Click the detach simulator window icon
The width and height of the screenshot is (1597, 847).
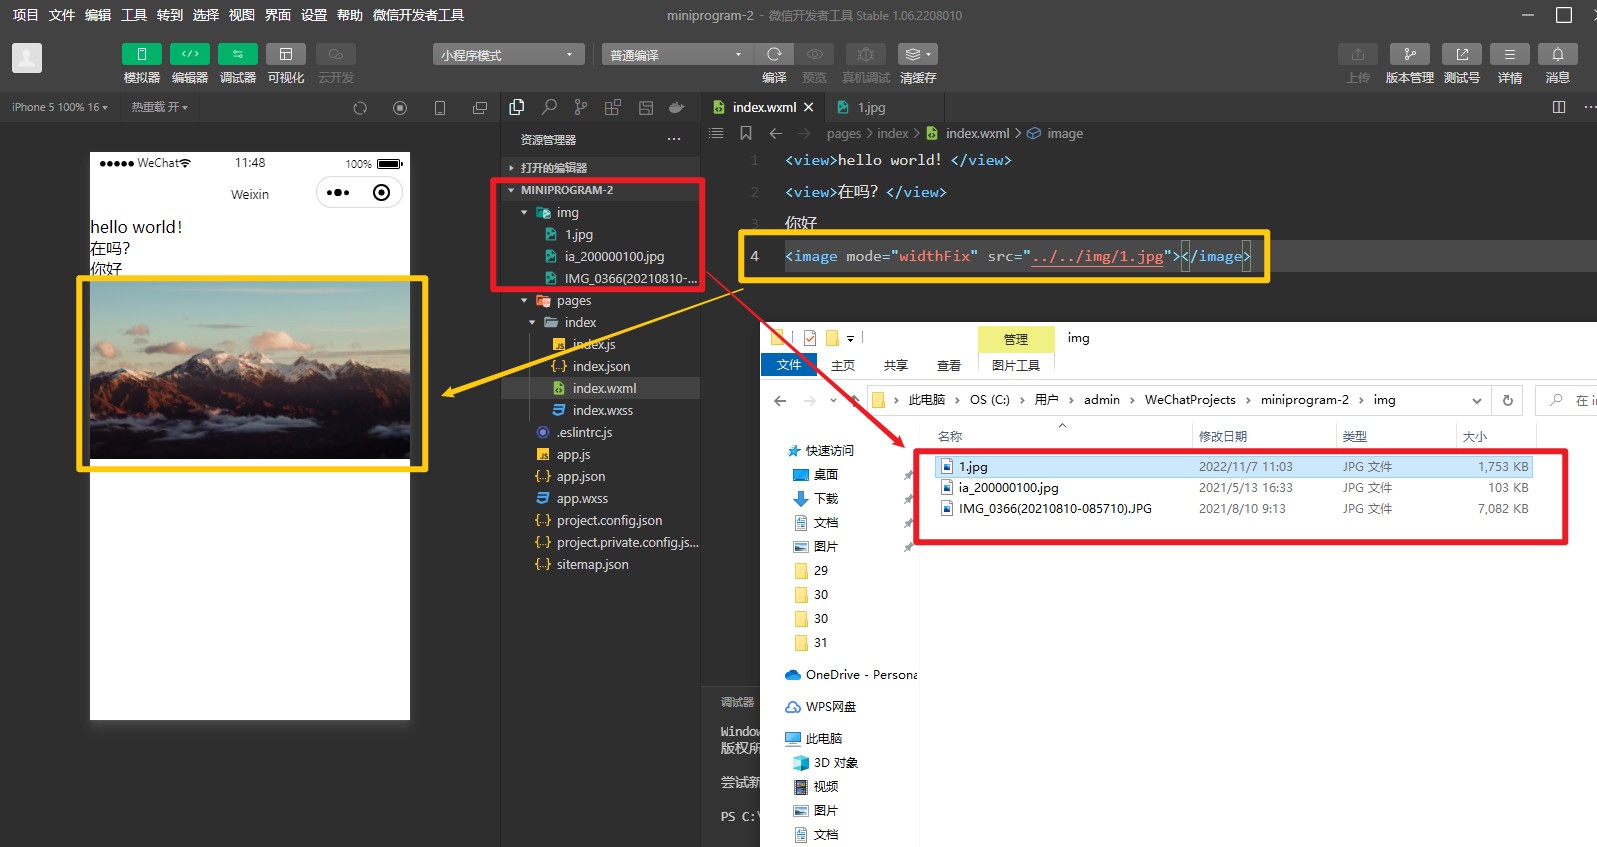480,108
